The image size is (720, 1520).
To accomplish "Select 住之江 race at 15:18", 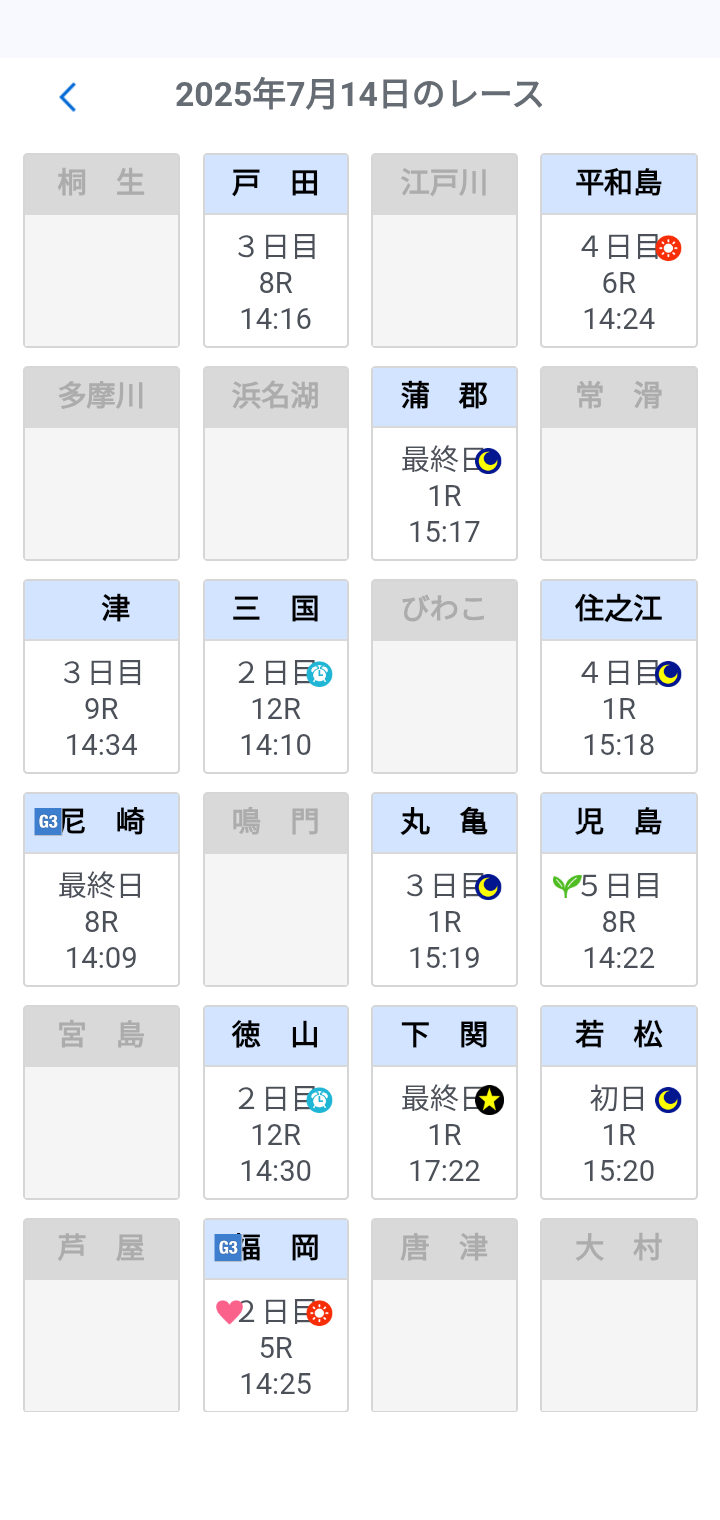I will point(619,710).
